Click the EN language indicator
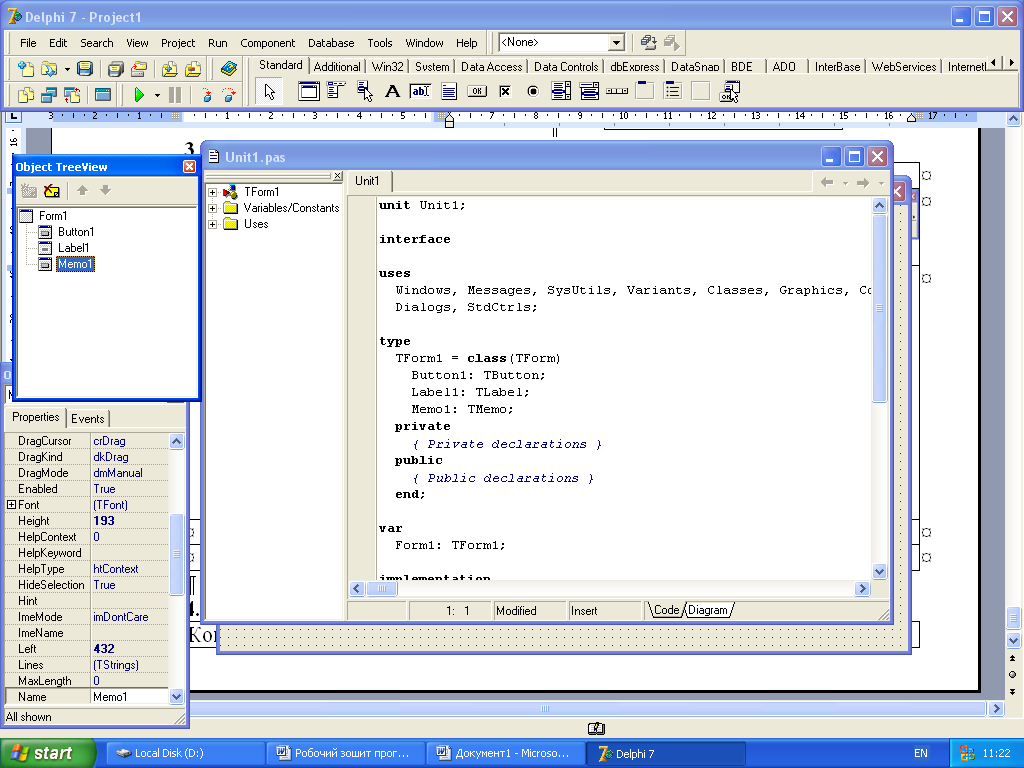Screen dimensions: 1024x768 tap(921, 754)
